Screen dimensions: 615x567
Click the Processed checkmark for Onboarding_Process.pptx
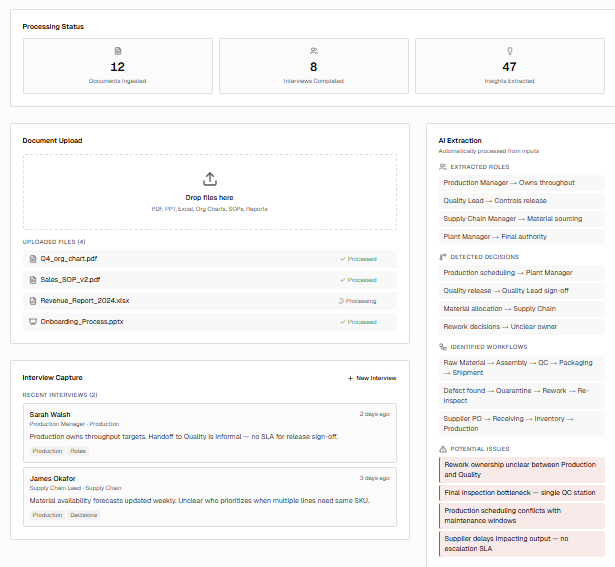point(343,322)
